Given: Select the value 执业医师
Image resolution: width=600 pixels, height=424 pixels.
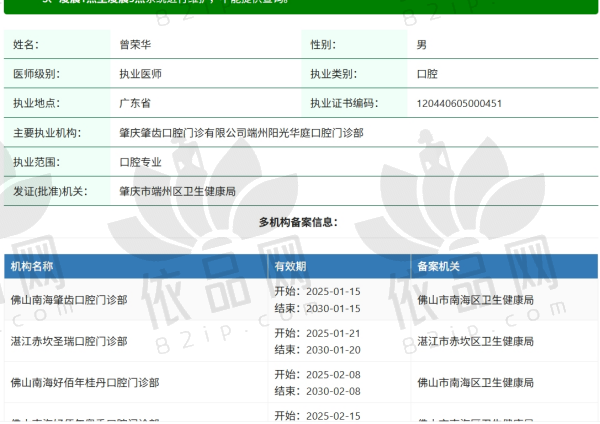Looking at the screenshot, I should [140, 74].
